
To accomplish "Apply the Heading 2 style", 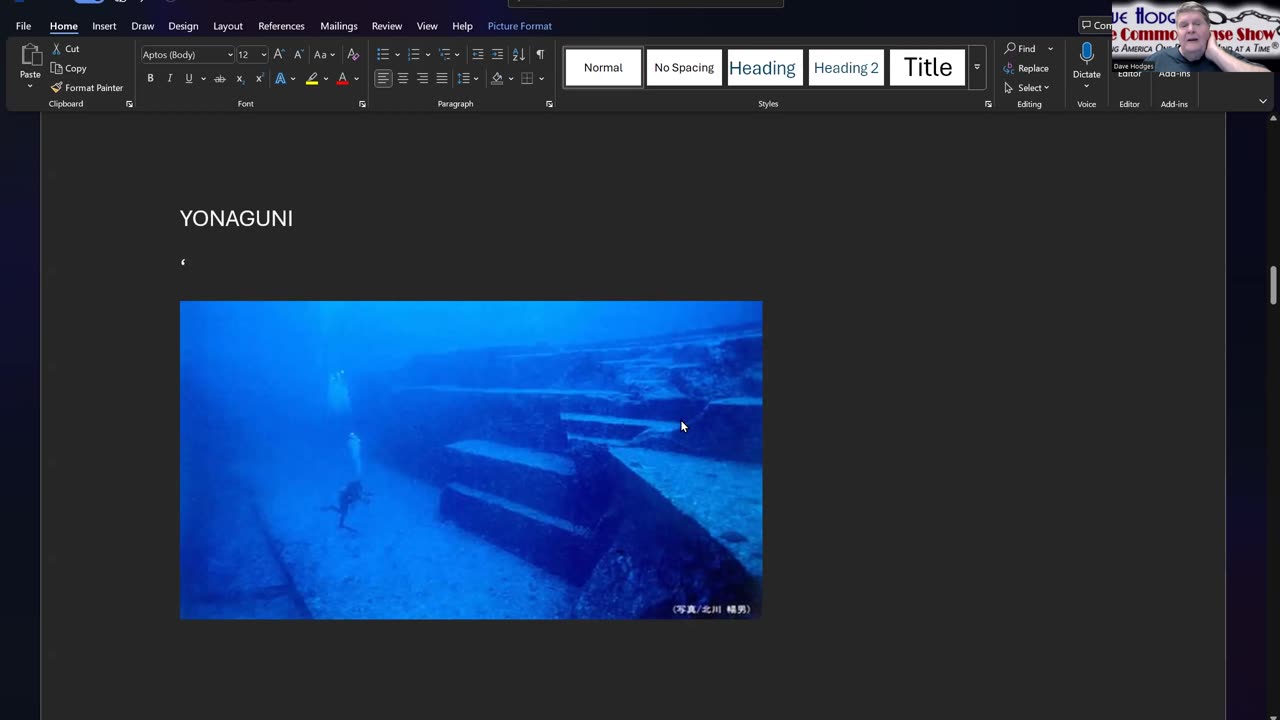I will (x=846, y=68).
